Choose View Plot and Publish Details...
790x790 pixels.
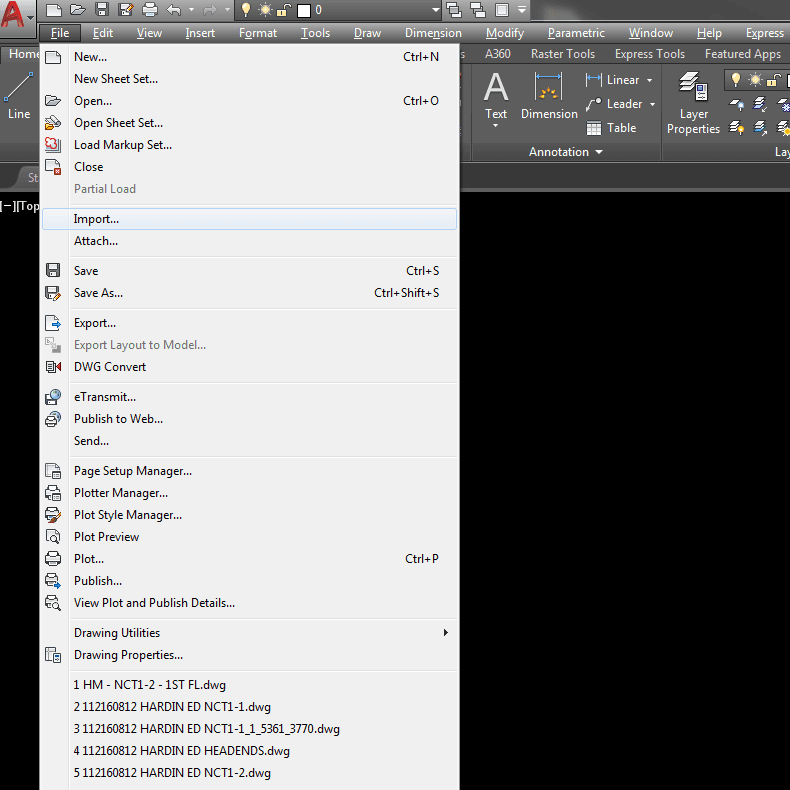tap(249, 603)
